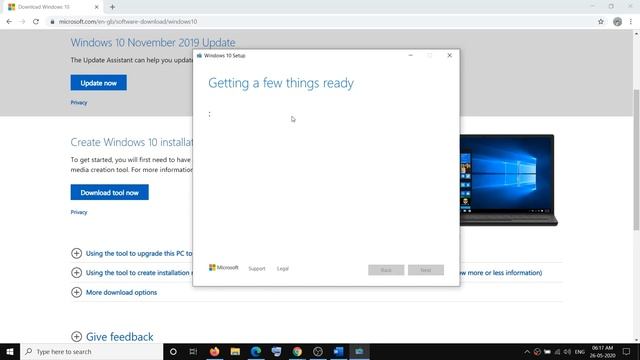
Task: Click the Back button in Setup dialog
Action: pyautogui.click(x=386, y=270)
